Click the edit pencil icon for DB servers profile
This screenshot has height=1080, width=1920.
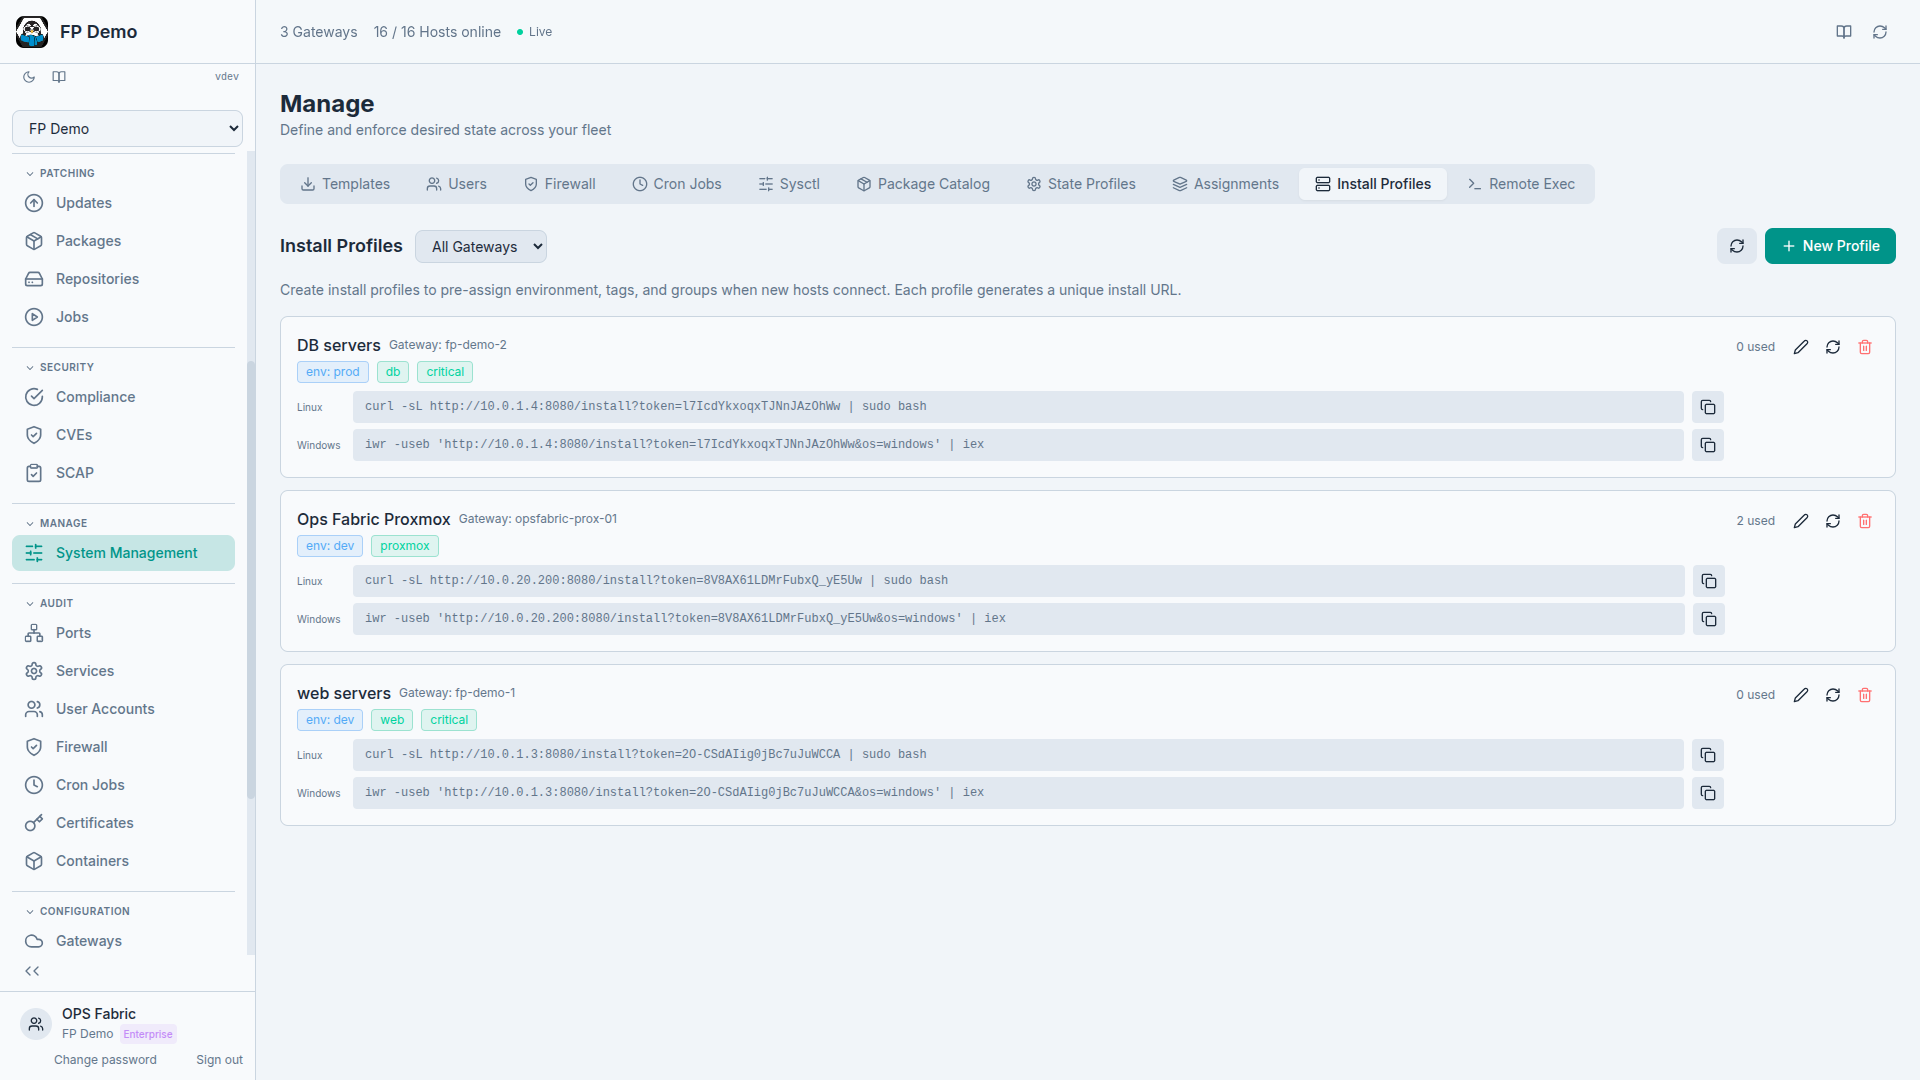(1802, 347)
